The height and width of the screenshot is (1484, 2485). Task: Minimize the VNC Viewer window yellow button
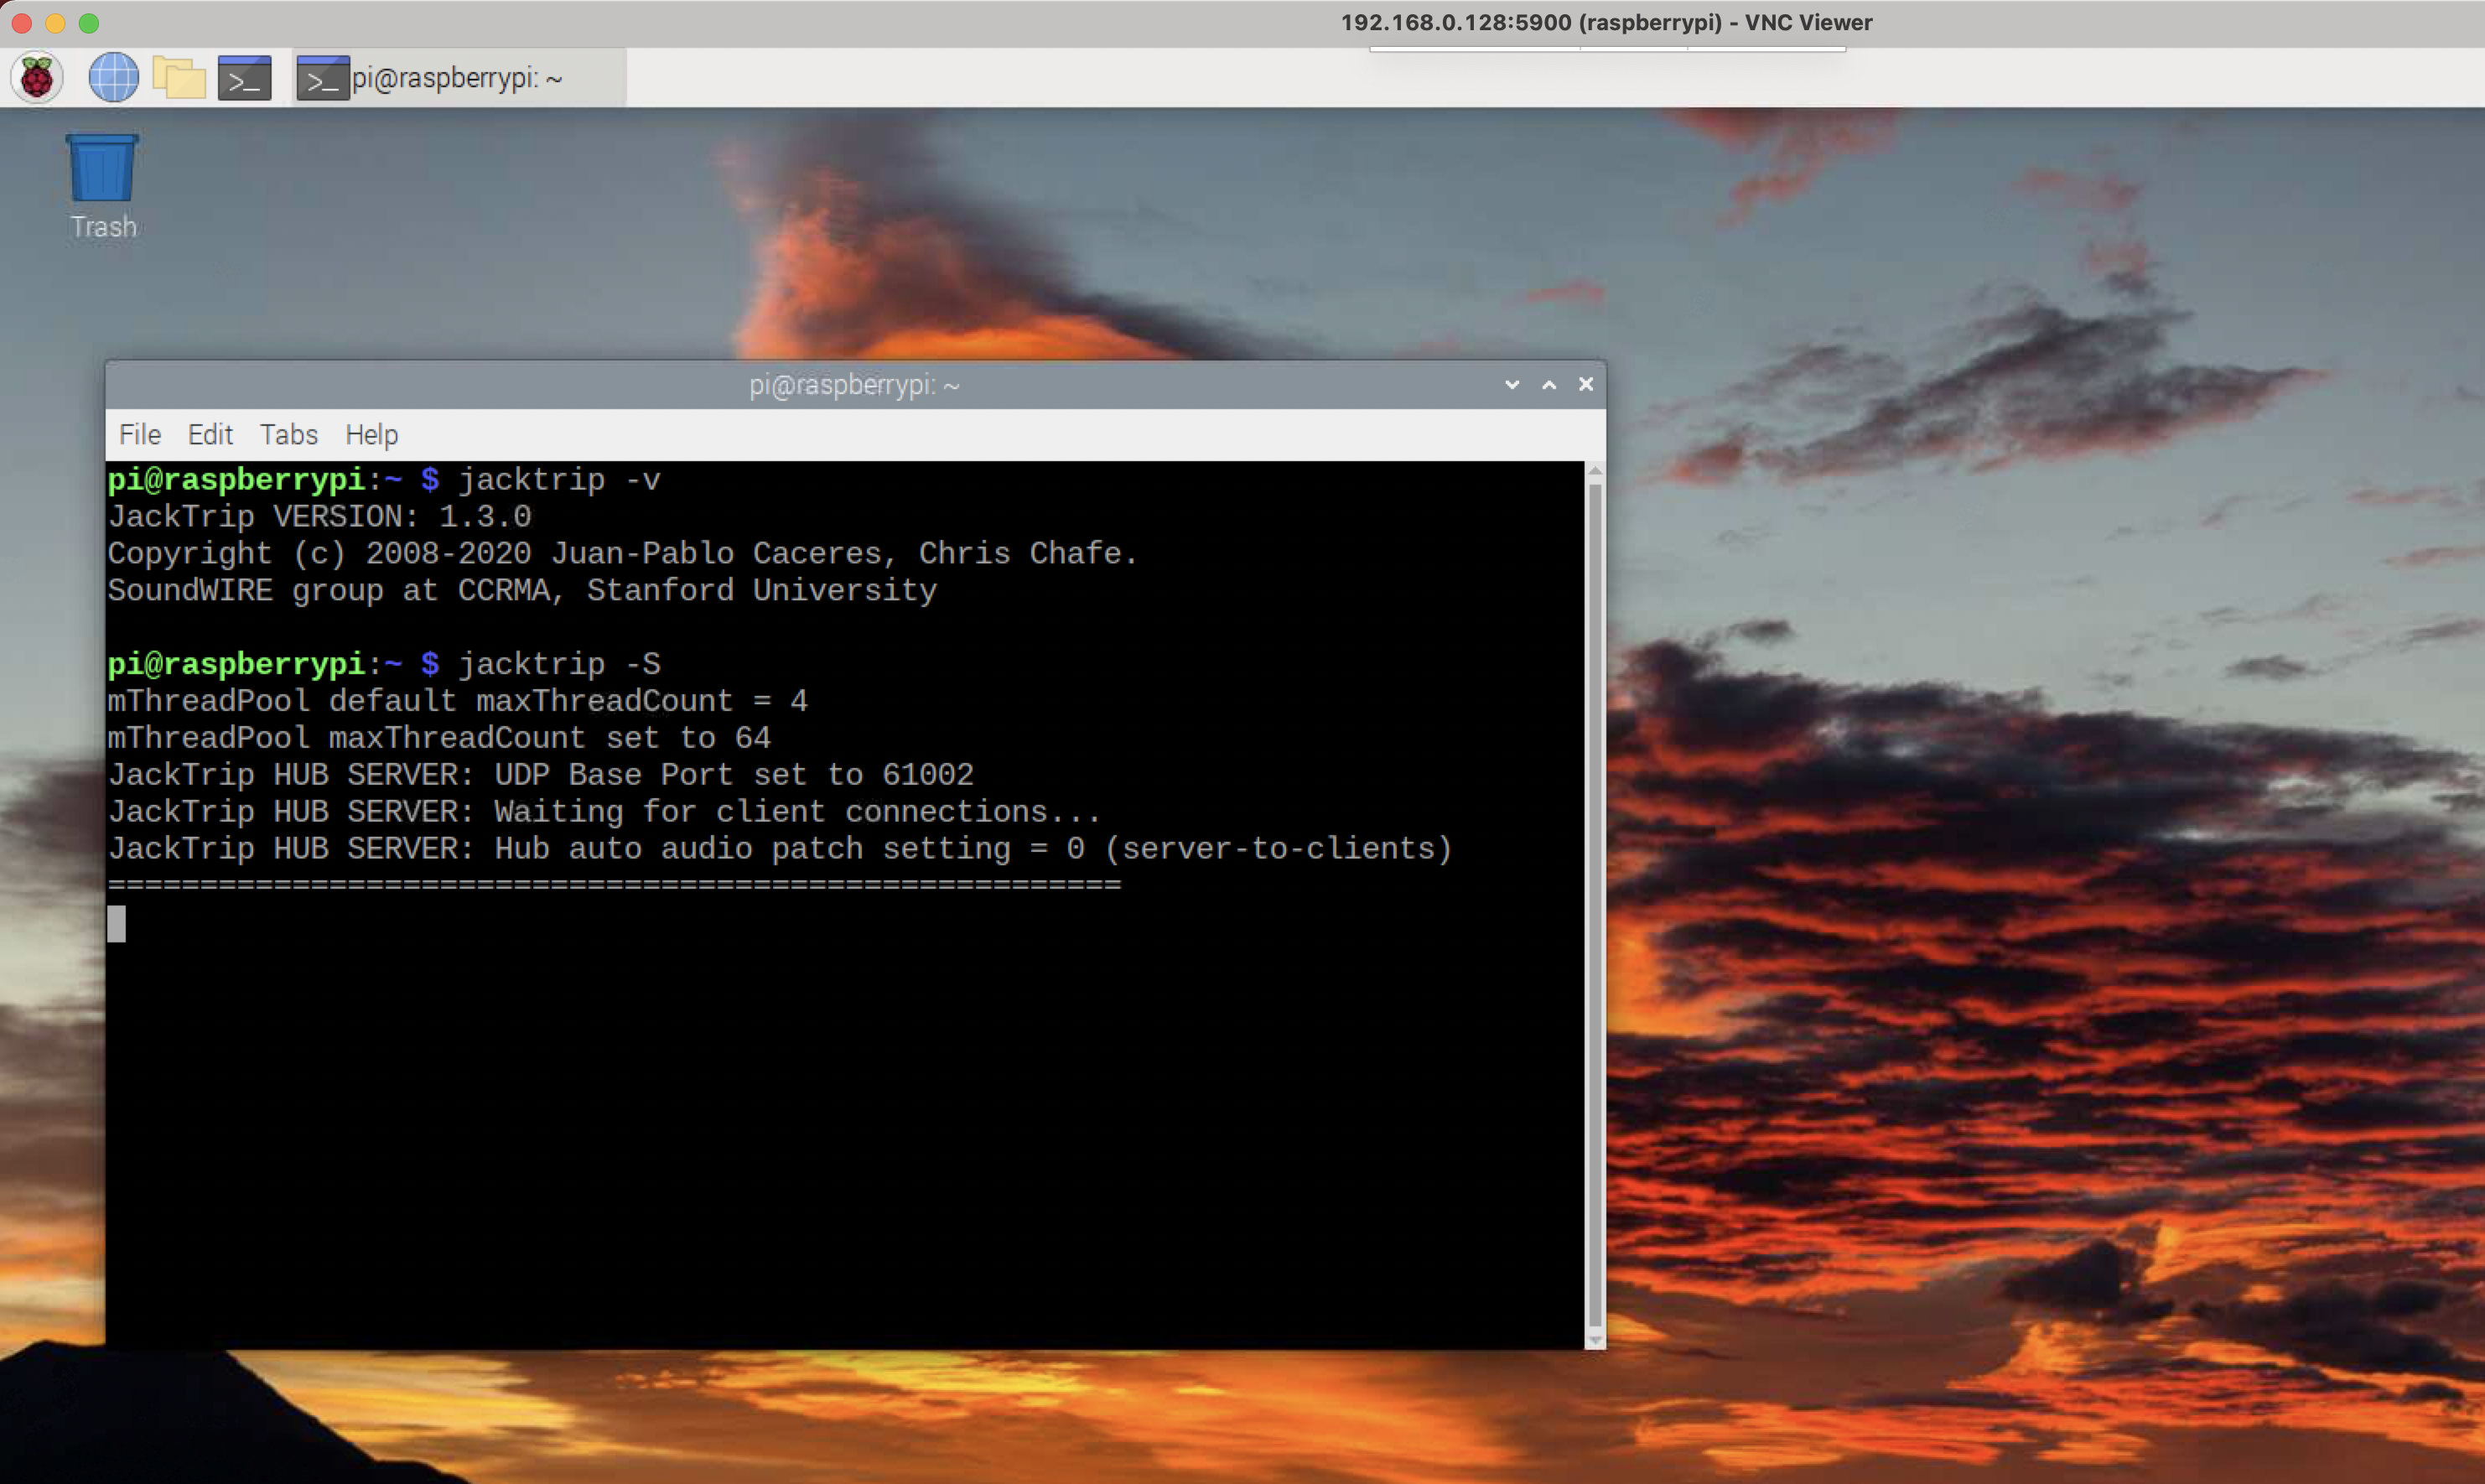(55, 23)
